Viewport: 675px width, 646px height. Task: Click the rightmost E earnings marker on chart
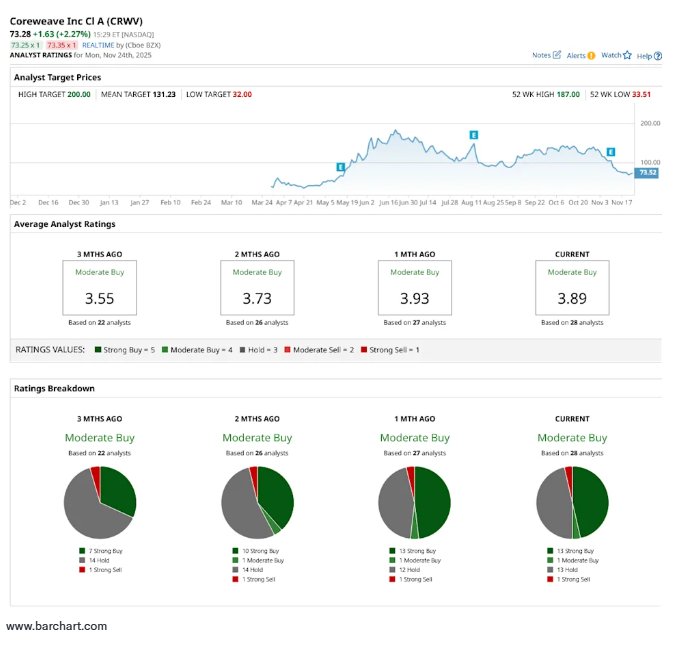point(611,152)
